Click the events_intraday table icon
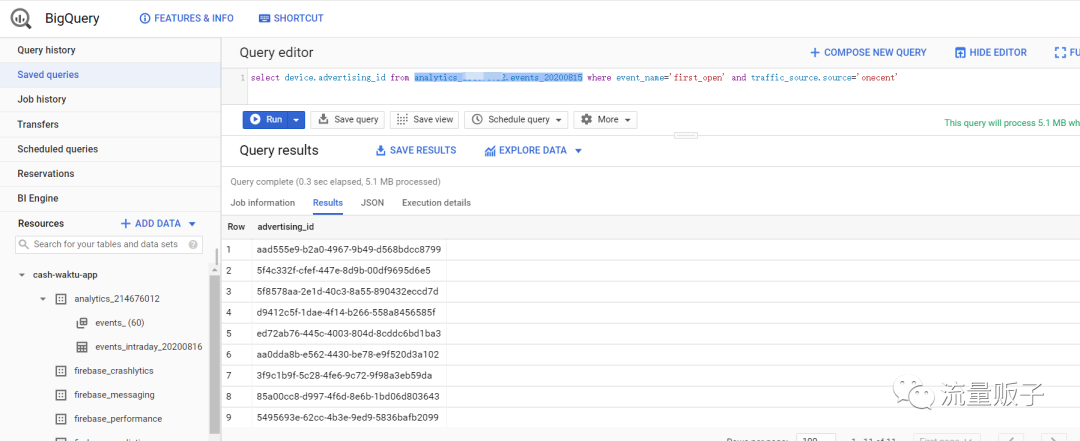 click(82, 347)
